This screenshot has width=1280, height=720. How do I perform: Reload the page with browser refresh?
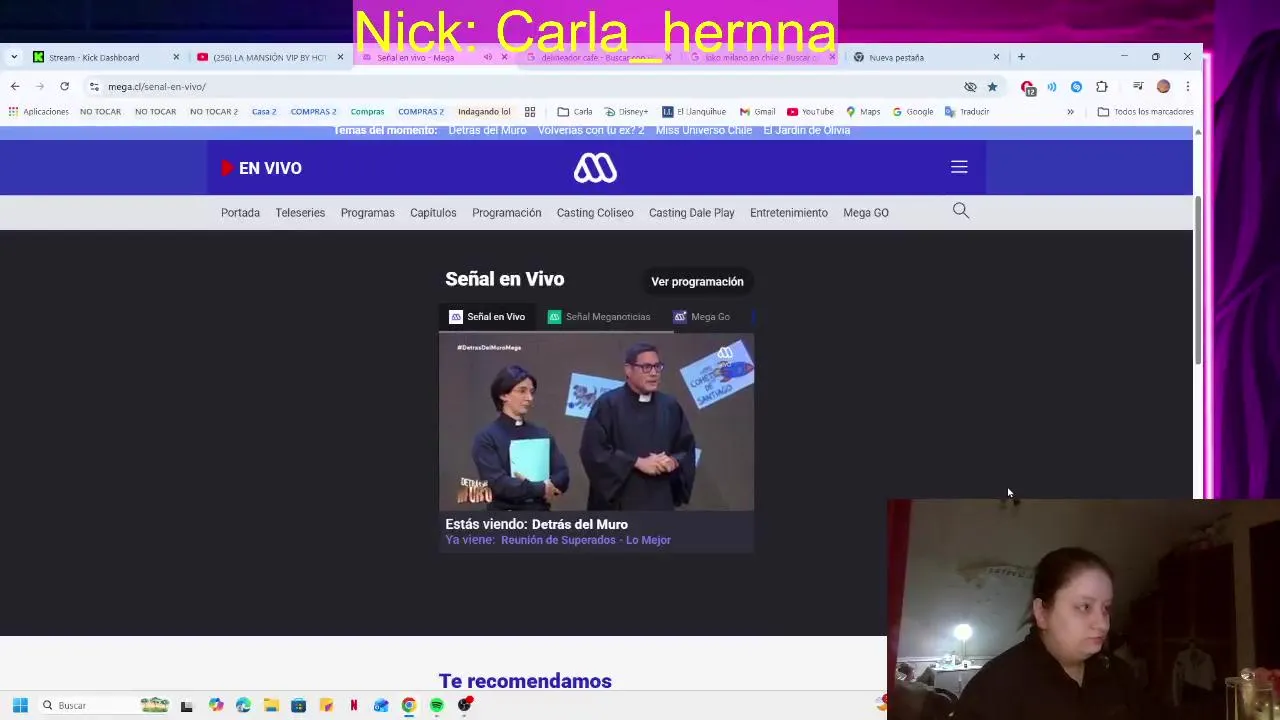point(64,86)
